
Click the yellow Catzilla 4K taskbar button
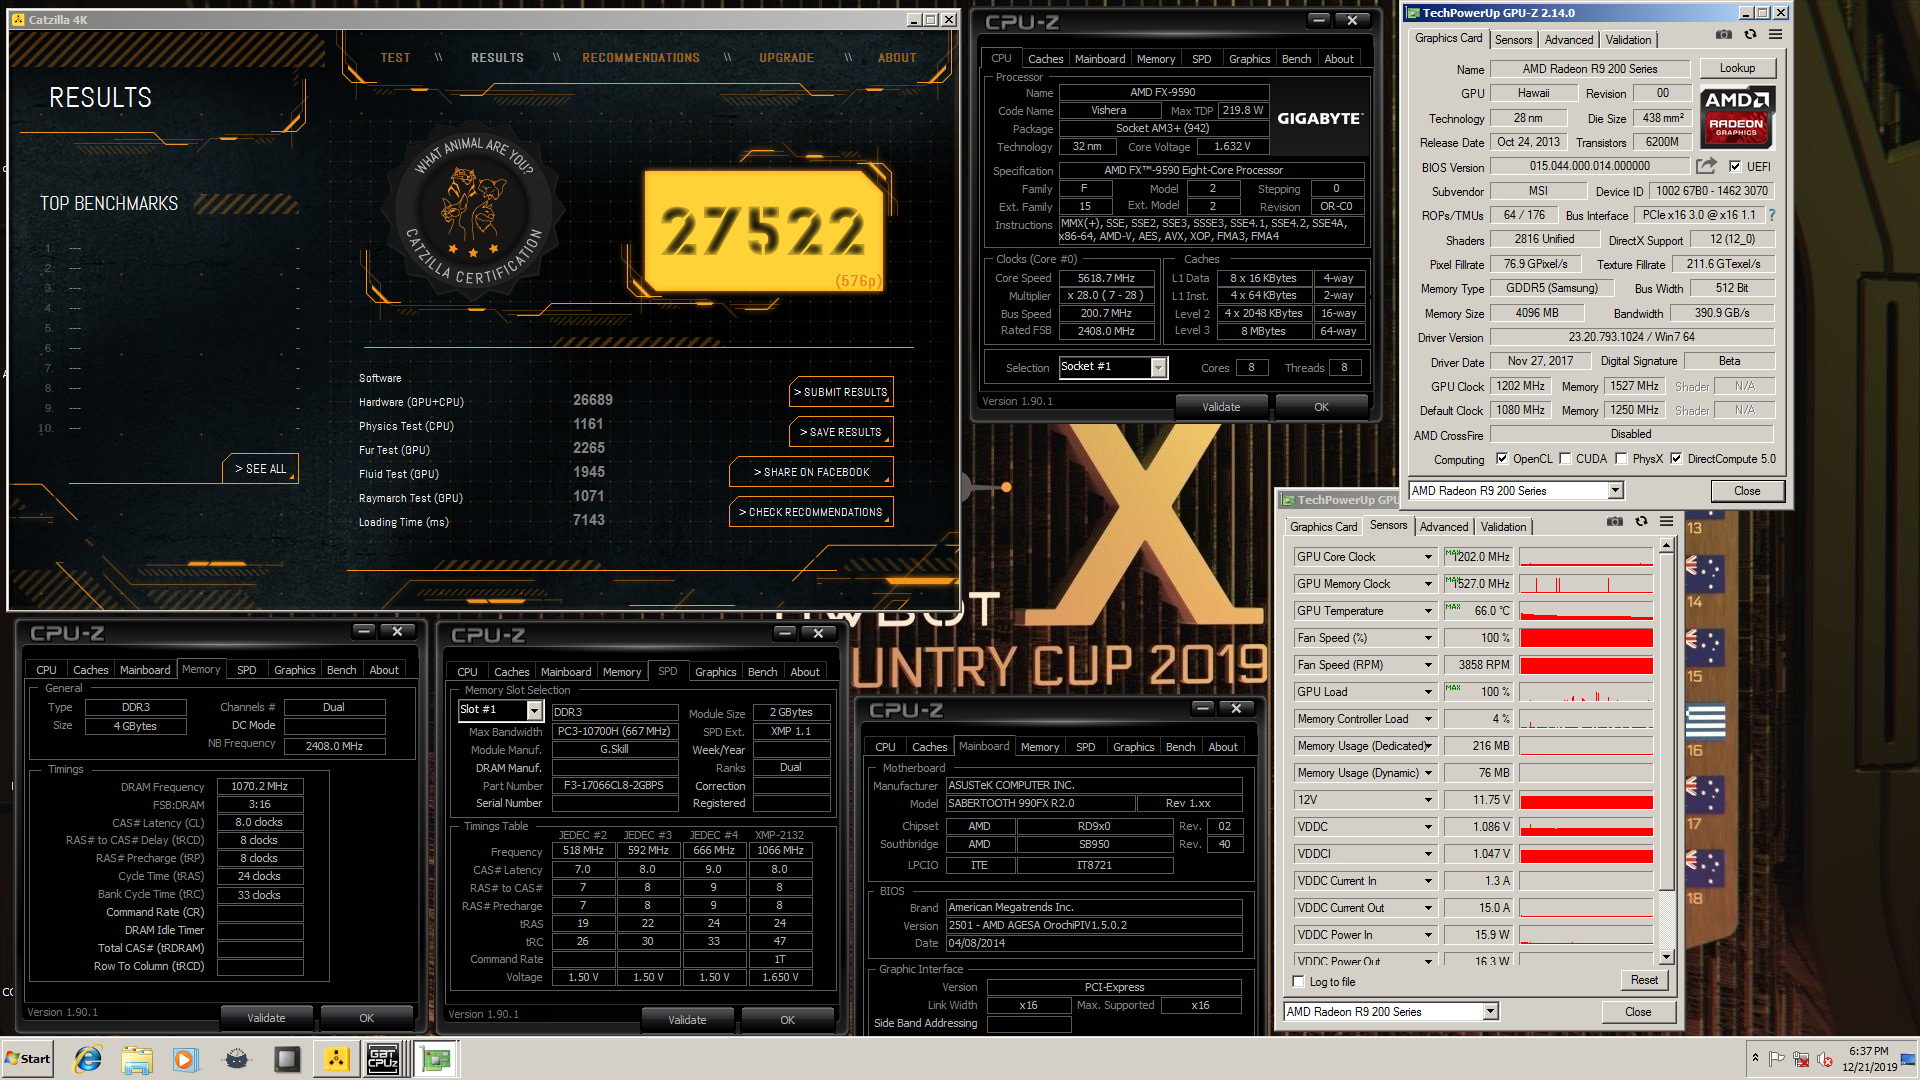point(337,1059)
